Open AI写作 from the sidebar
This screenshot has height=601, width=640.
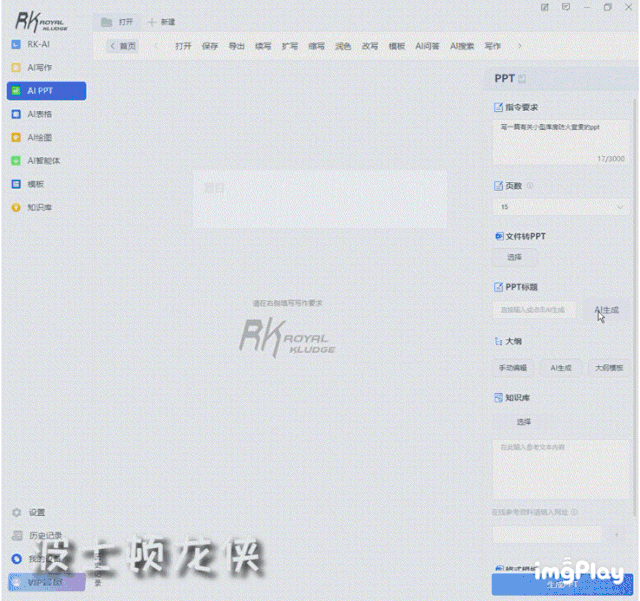tap(32, 68)
